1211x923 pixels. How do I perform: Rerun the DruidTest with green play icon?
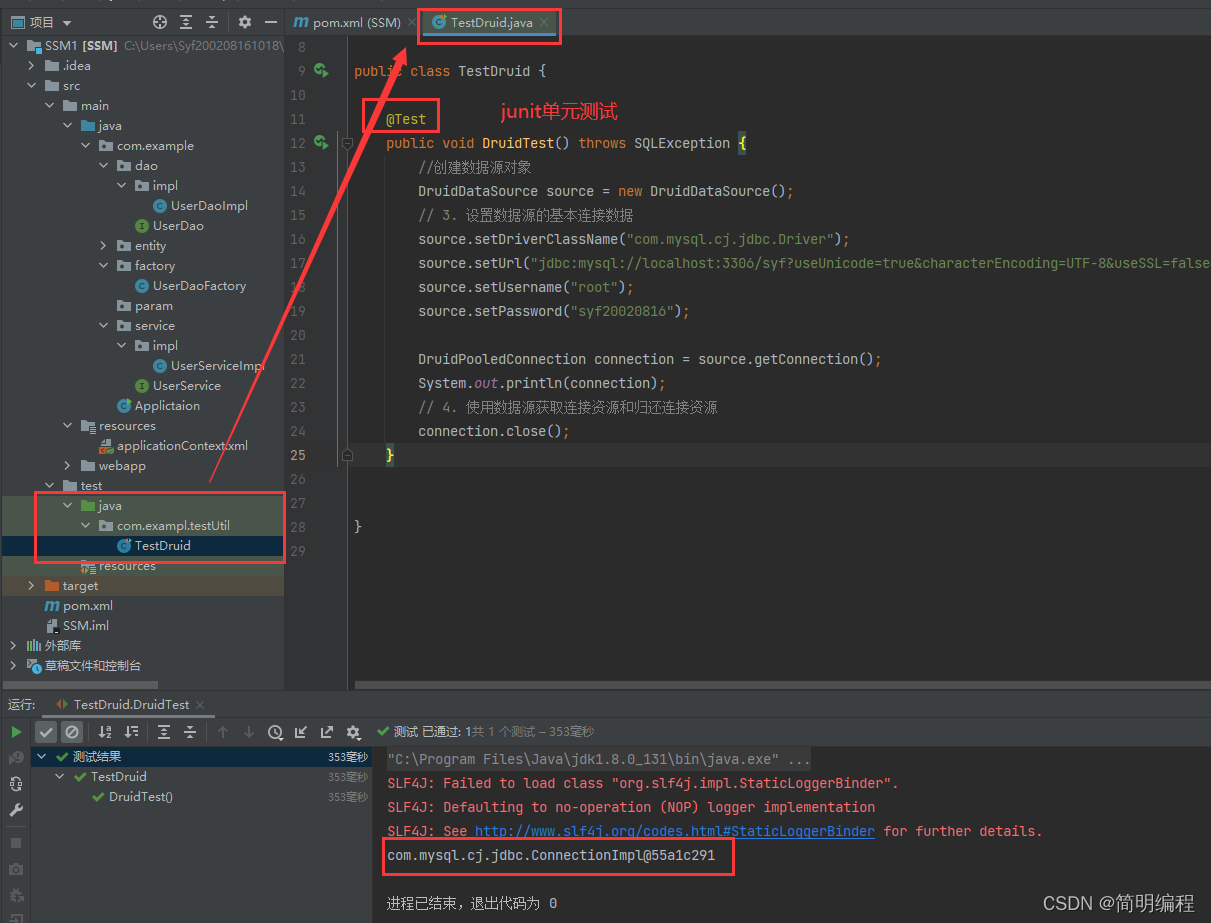[x=16, y=732]
